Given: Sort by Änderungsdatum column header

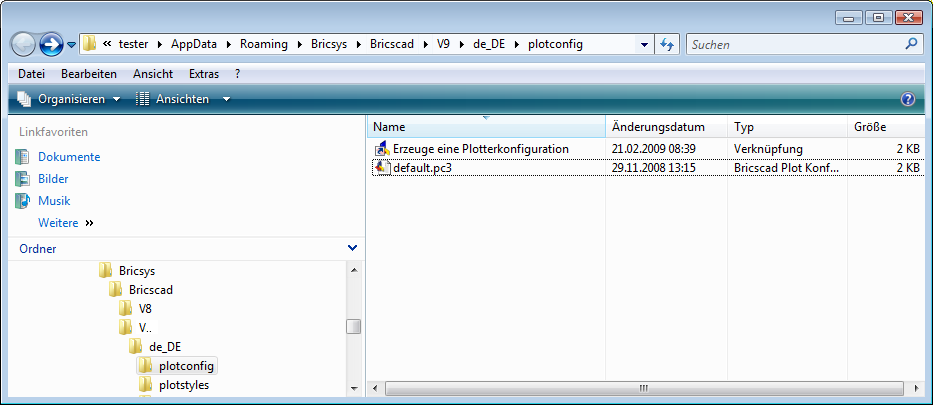Looking at the screenshot, I should pyautogui.click(x=666, y=127).
